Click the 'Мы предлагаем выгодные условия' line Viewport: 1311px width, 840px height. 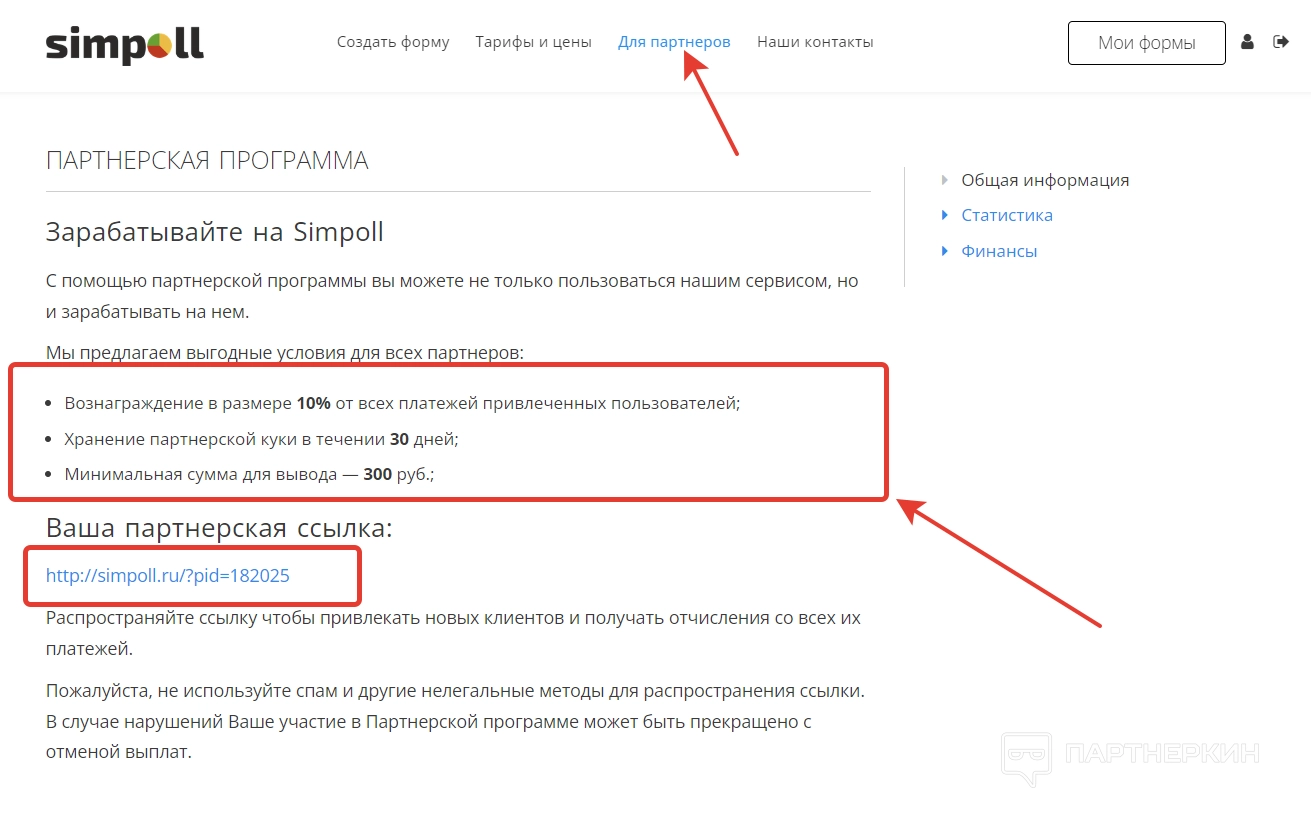(285, 352)
